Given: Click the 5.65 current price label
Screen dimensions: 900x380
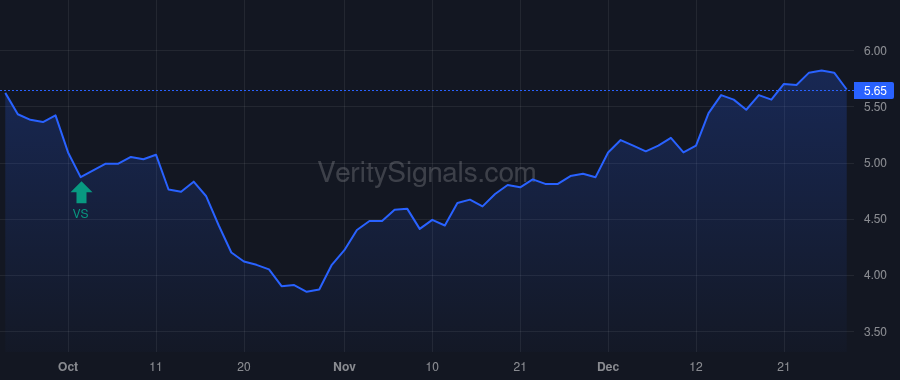Looking at the screenshot, I should click(875, 91).
